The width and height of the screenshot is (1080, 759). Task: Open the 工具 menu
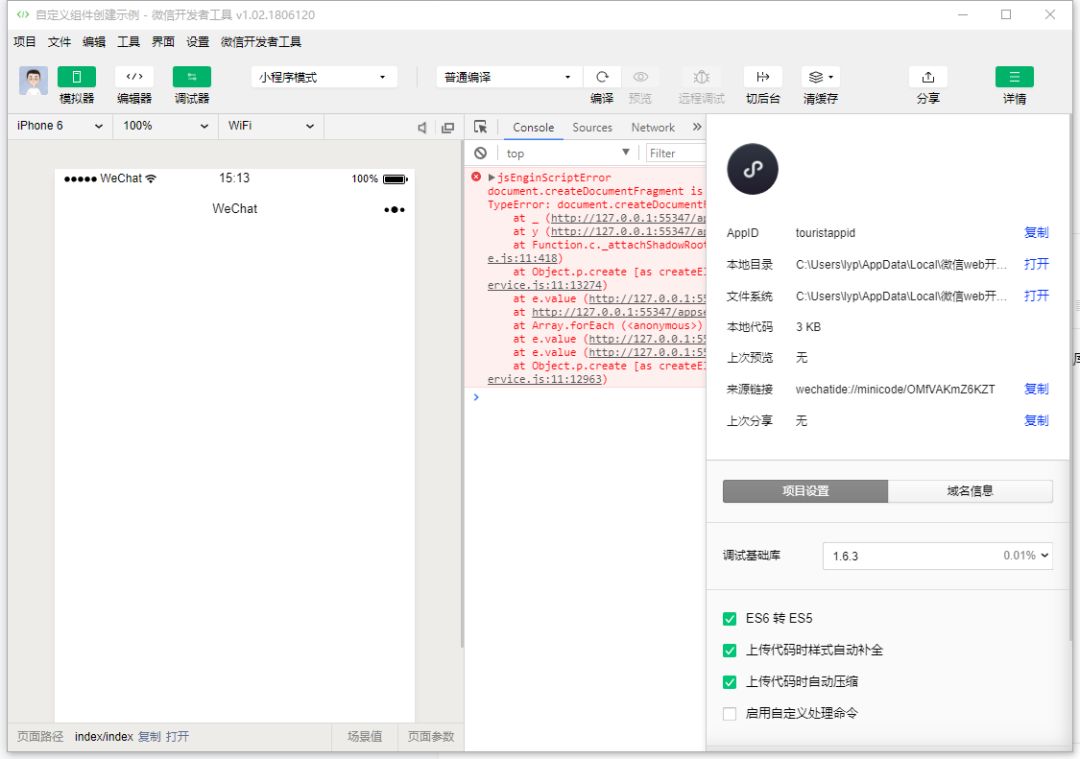pyautogui.click(x=128, y=42)
